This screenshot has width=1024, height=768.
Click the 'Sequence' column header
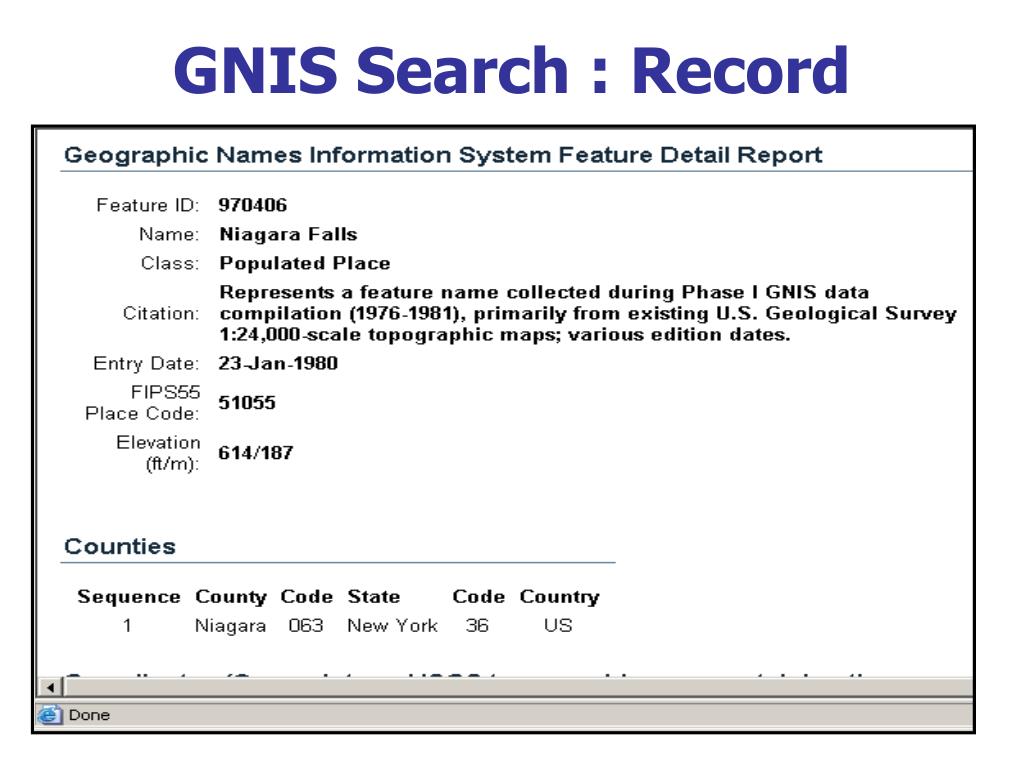[x=129, y=596]
